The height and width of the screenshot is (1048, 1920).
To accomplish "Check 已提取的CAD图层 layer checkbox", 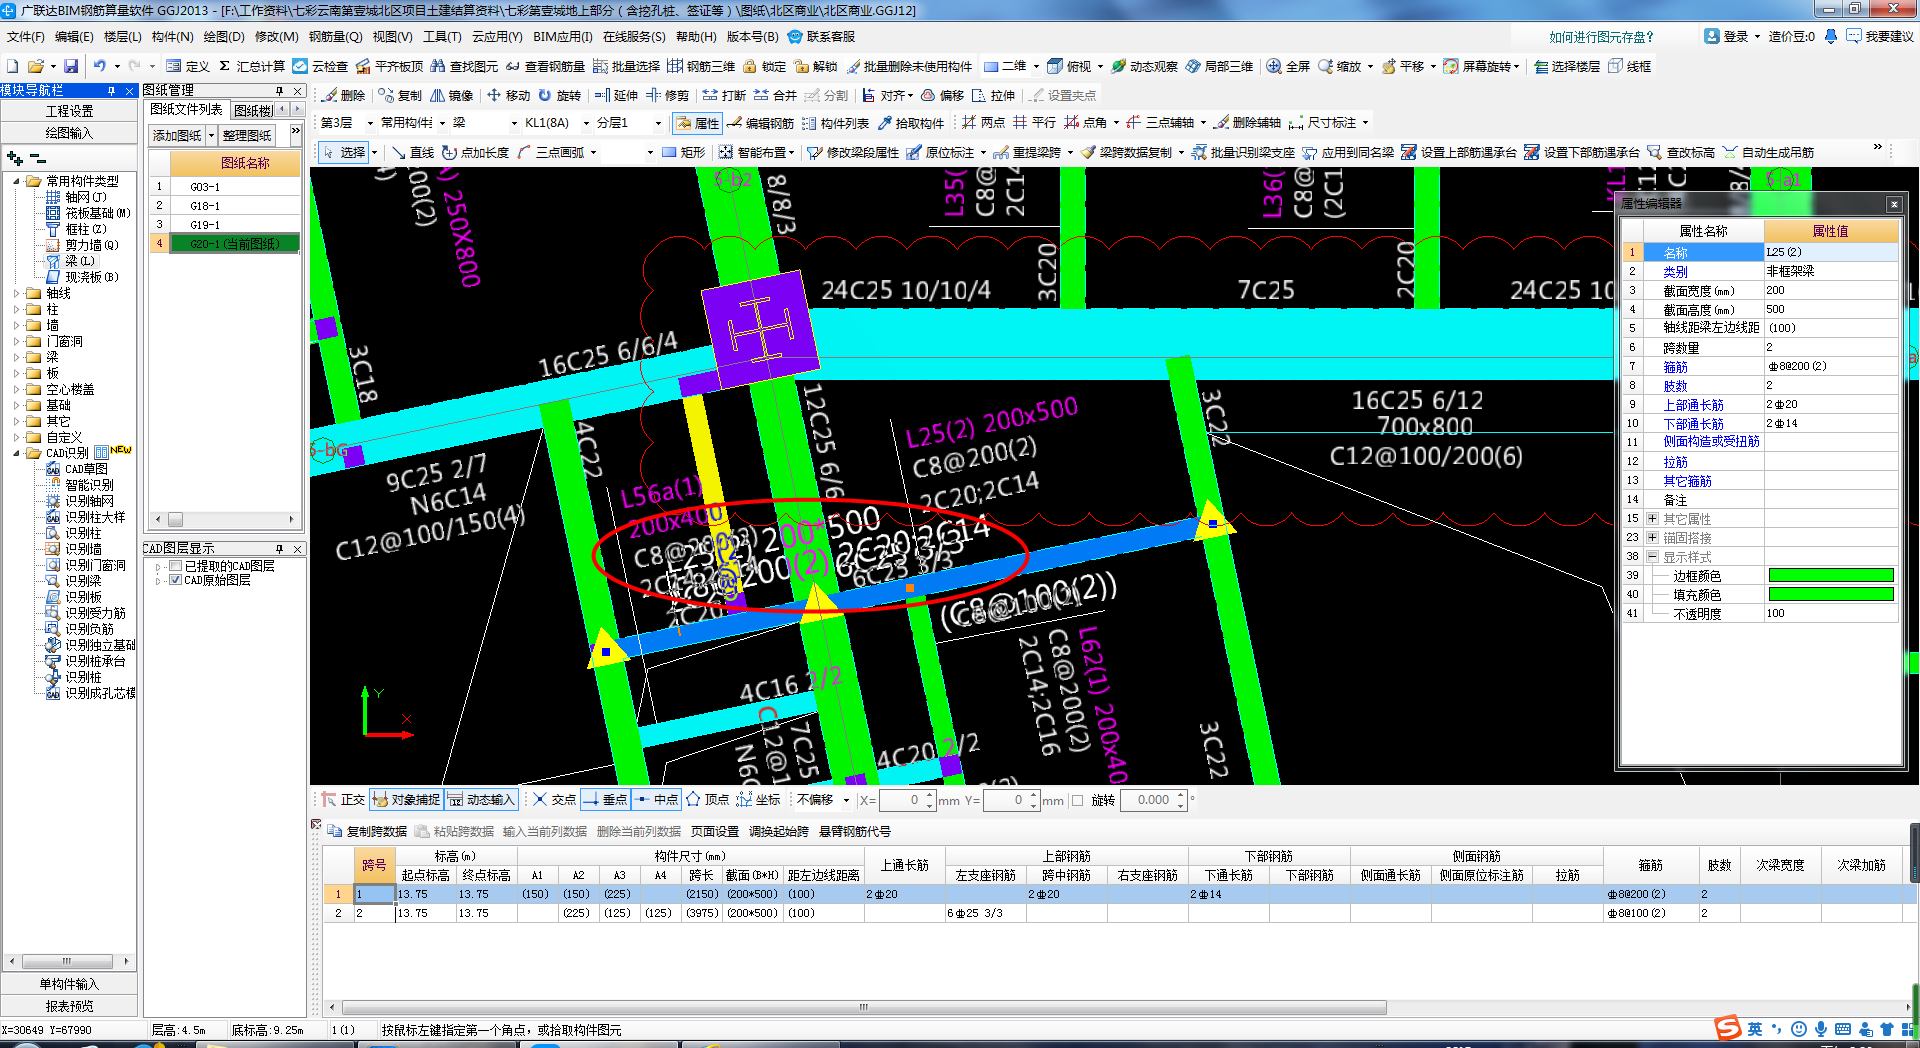I will 176,566.
